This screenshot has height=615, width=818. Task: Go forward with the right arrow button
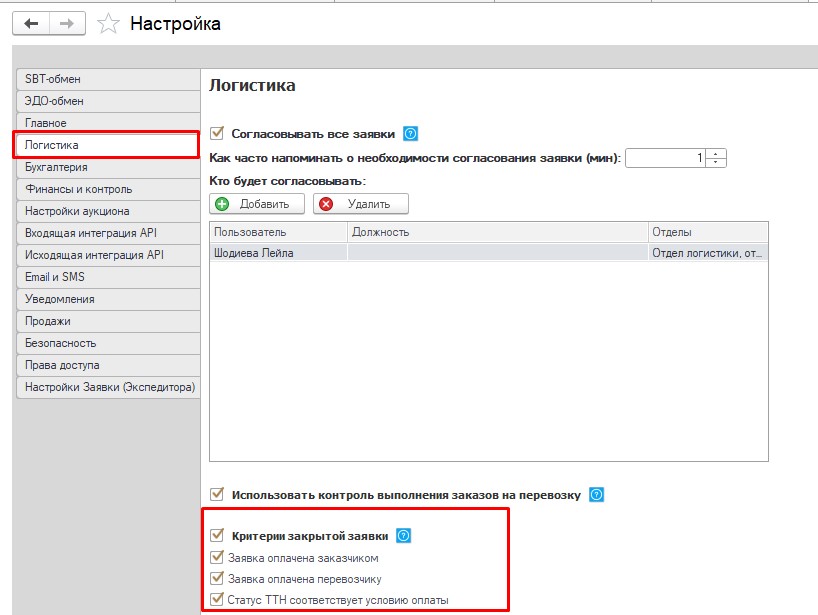pyautogui.click(x=67, y=23)
